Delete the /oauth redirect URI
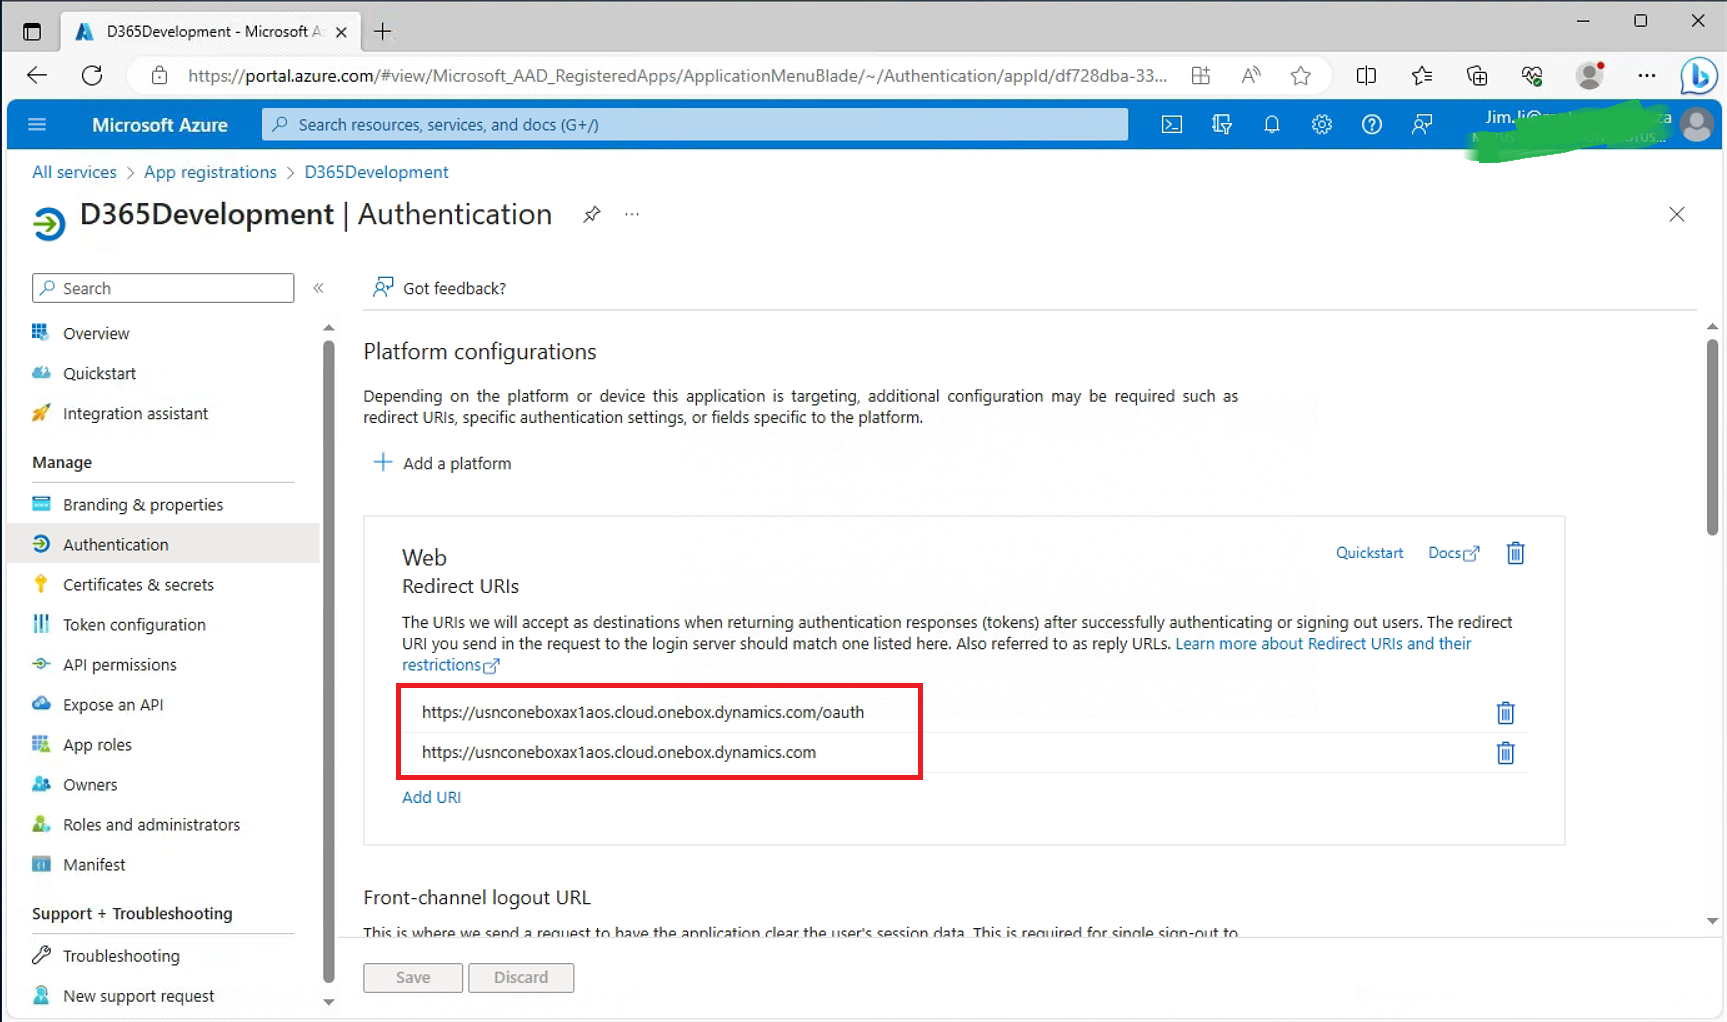1727x1022 pixels. [x=1505, y=713]
